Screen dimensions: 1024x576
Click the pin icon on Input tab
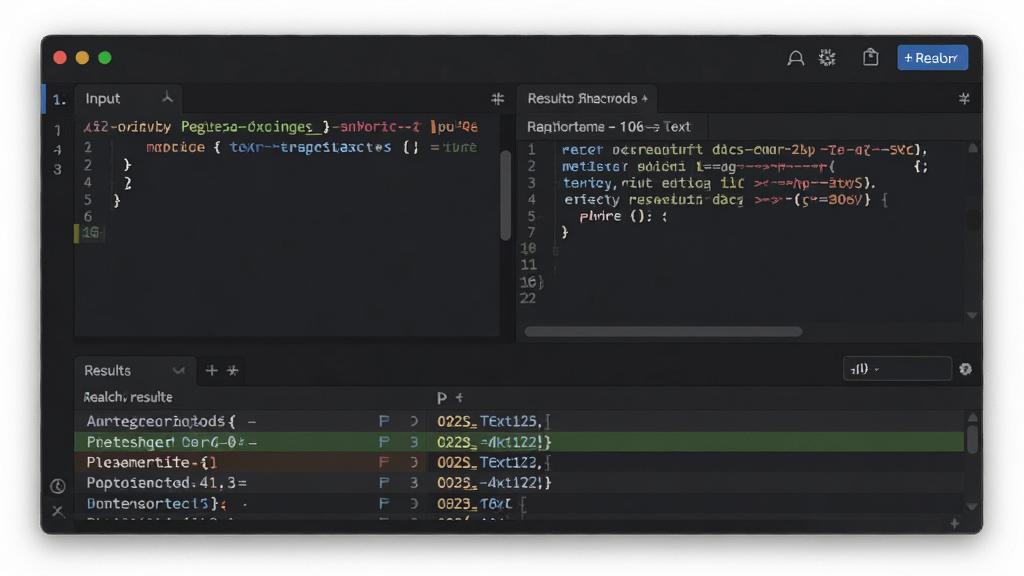click(x=168, y=98)
